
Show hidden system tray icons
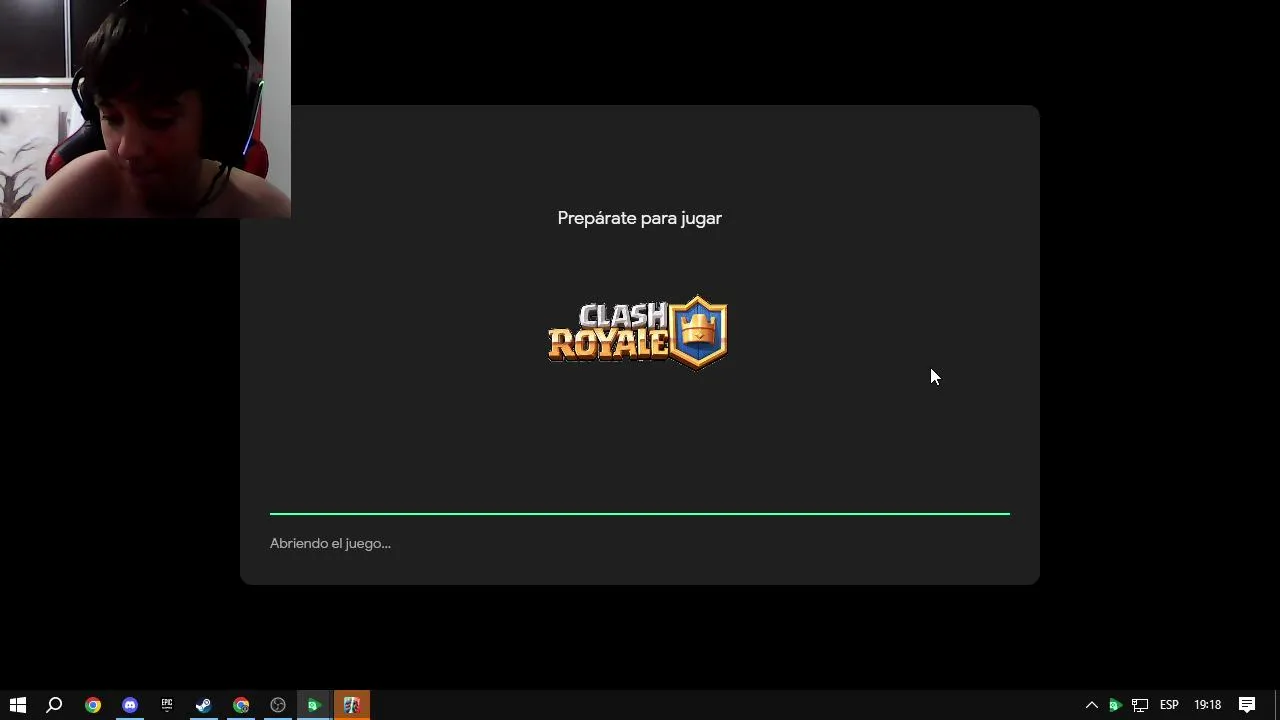pos(1092,705)
